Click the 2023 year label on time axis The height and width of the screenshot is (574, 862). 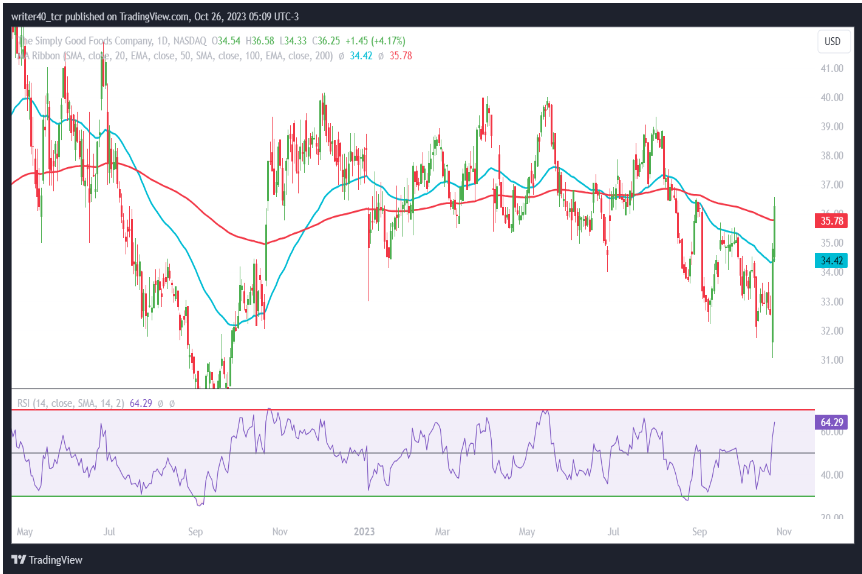coord(364,532)
